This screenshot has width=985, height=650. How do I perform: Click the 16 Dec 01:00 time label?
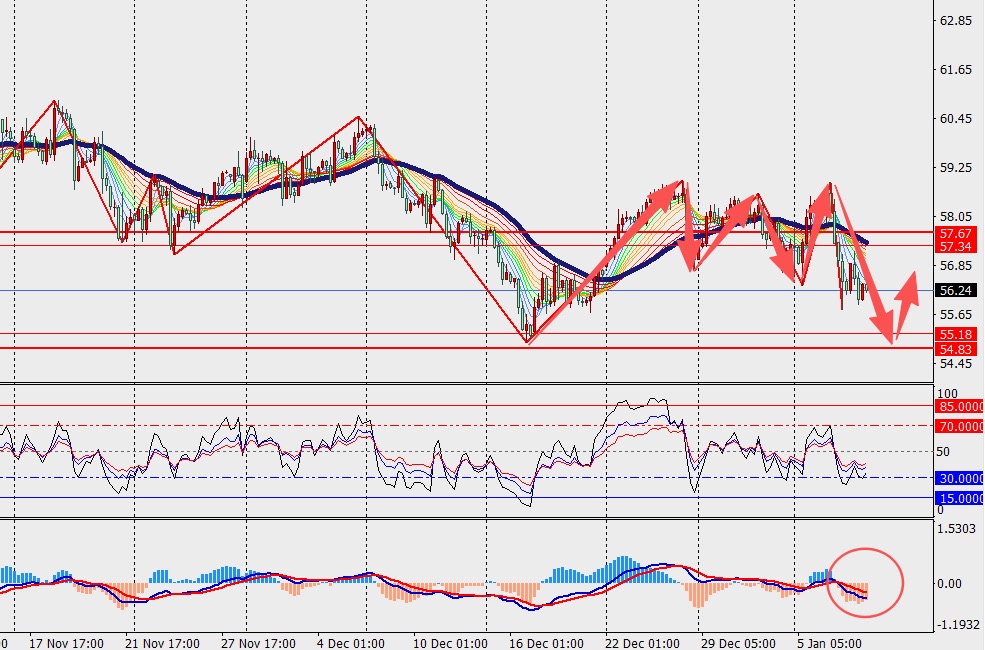click(x=545, y=642)
